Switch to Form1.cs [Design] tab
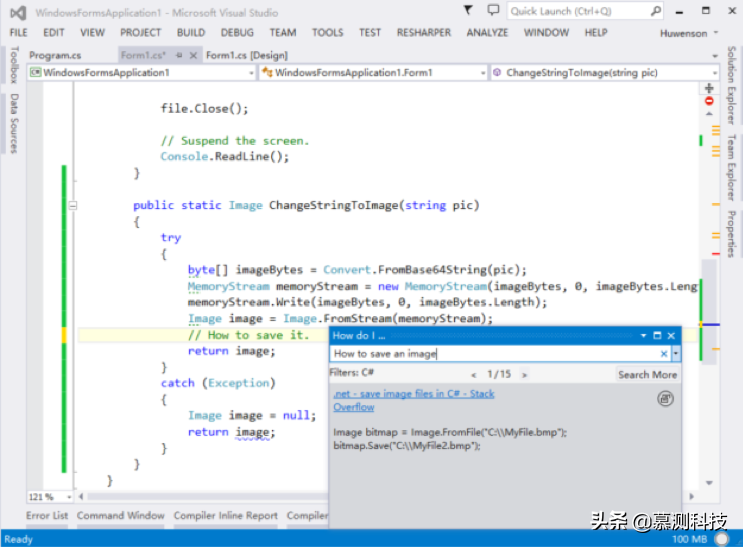Image resolution: width=743 pixels, height=547 pixels. (247, 55)
